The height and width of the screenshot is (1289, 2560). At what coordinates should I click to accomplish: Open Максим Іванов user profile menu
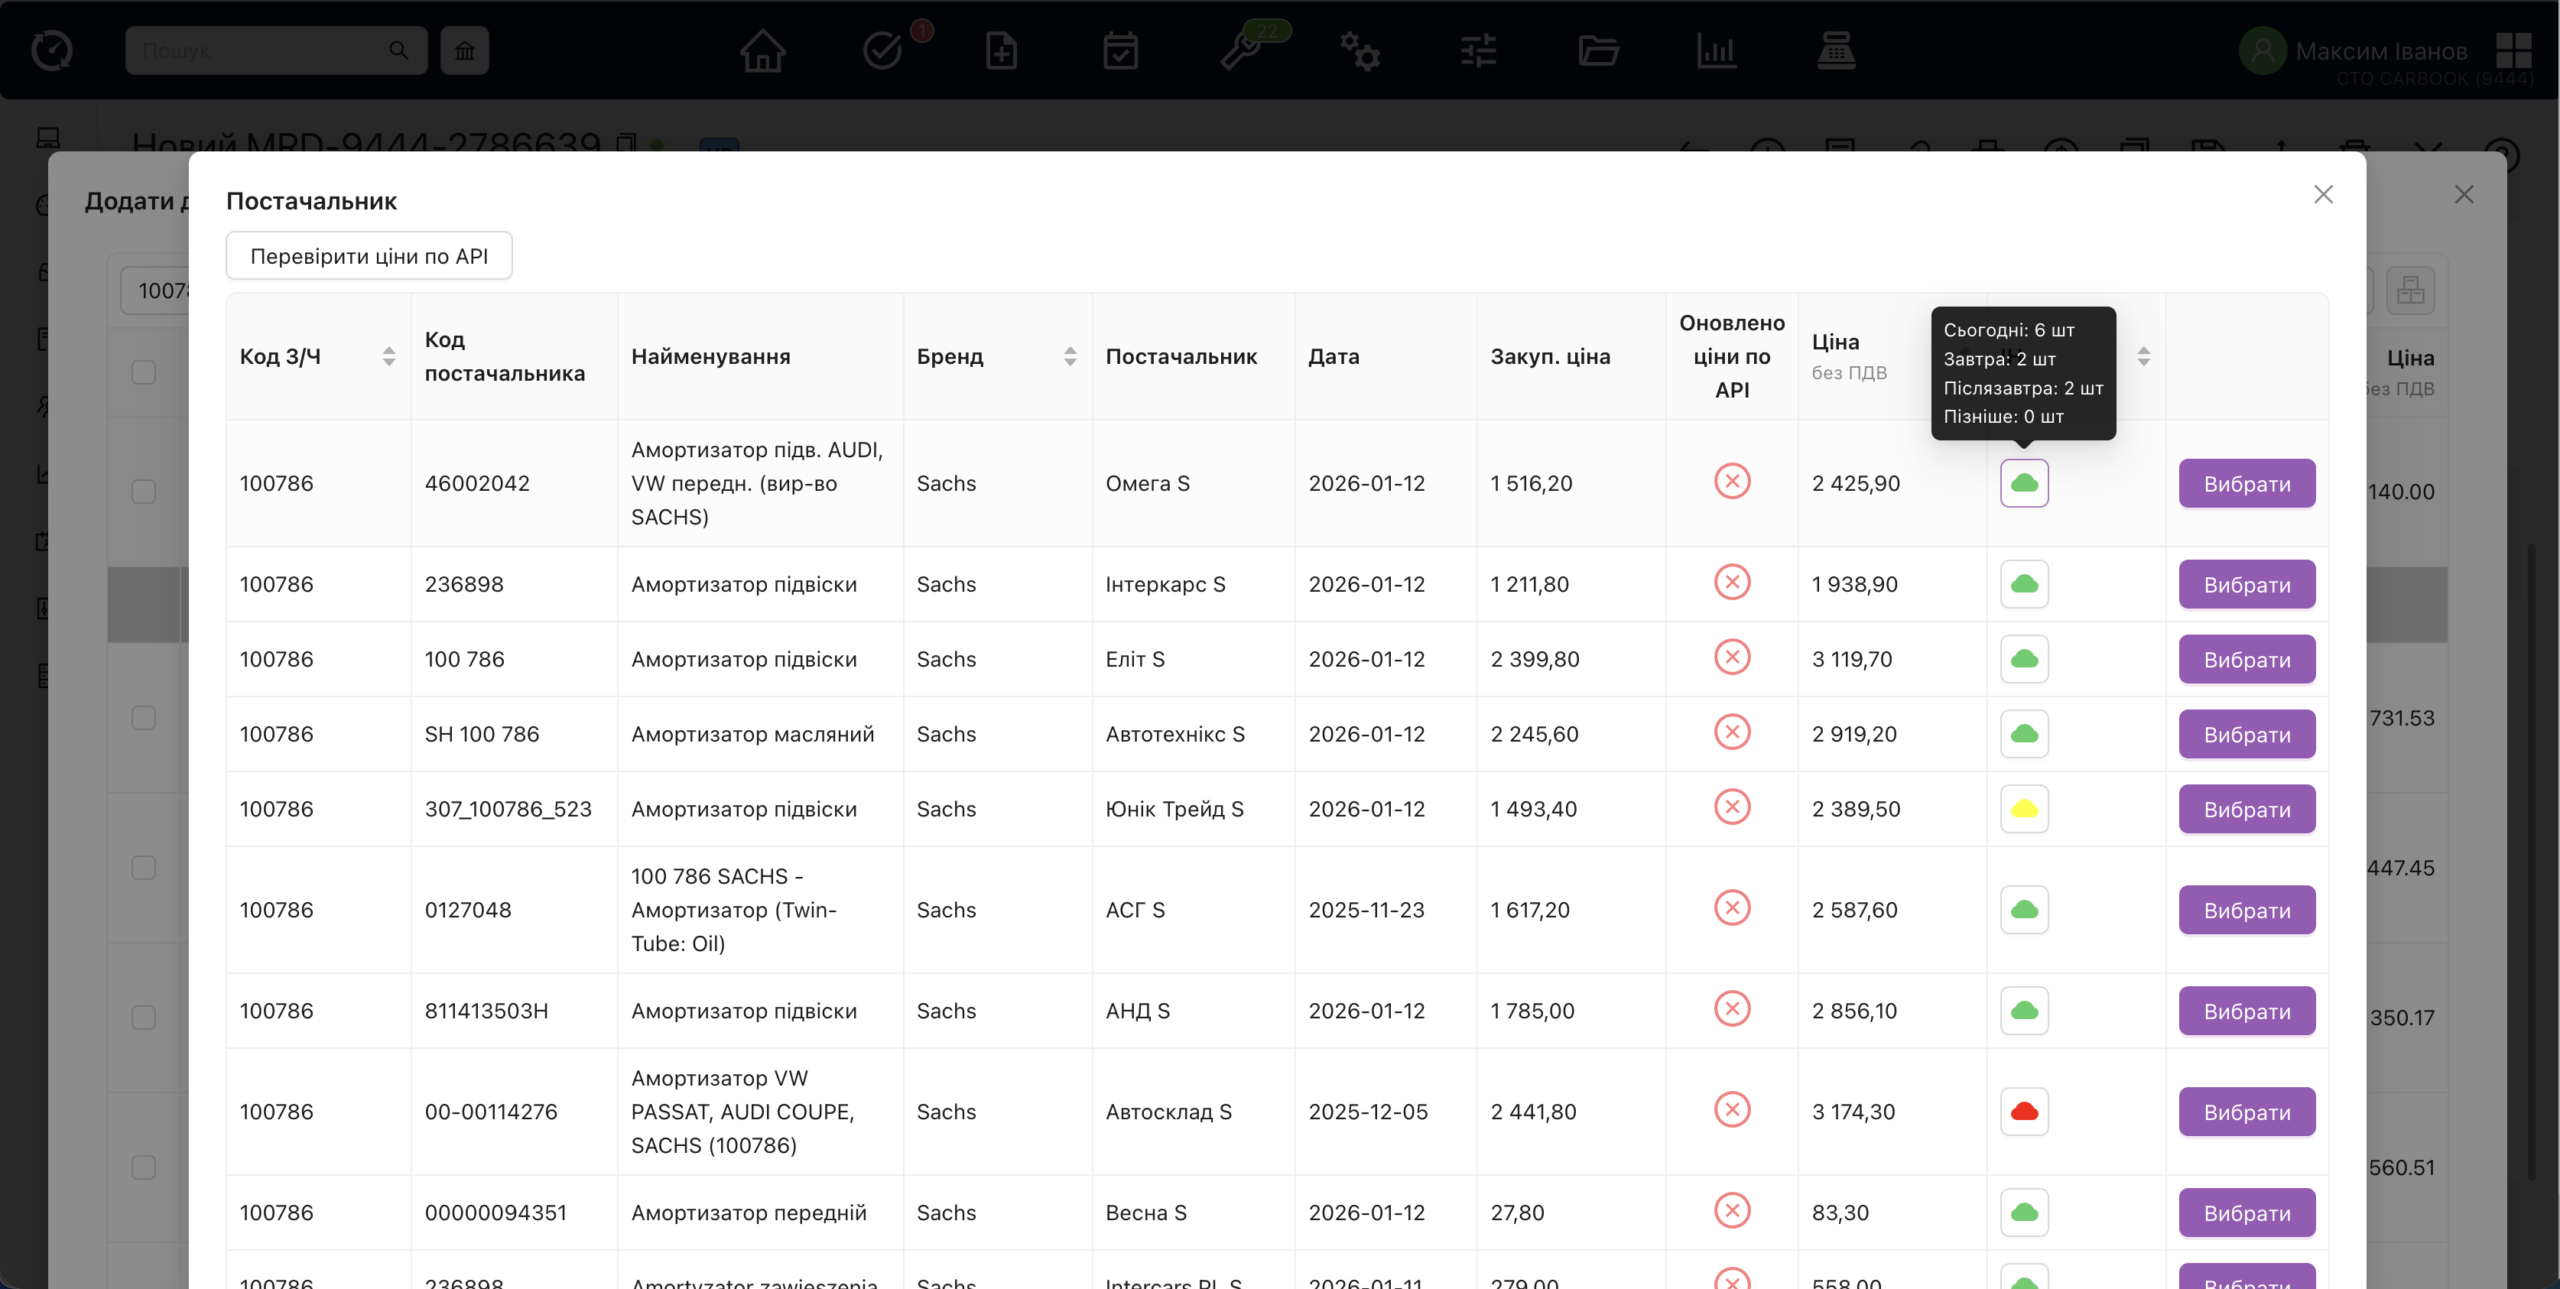tap(2380, 50)
